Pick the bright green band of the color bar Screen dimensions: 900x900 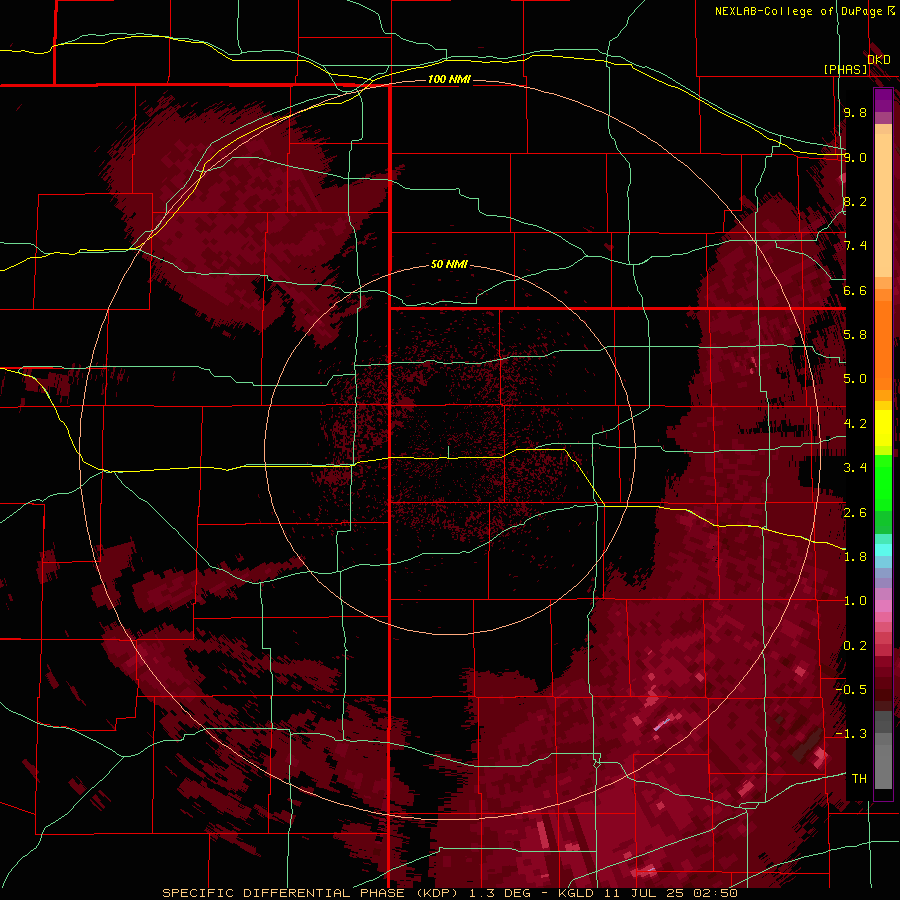(883, 482)
